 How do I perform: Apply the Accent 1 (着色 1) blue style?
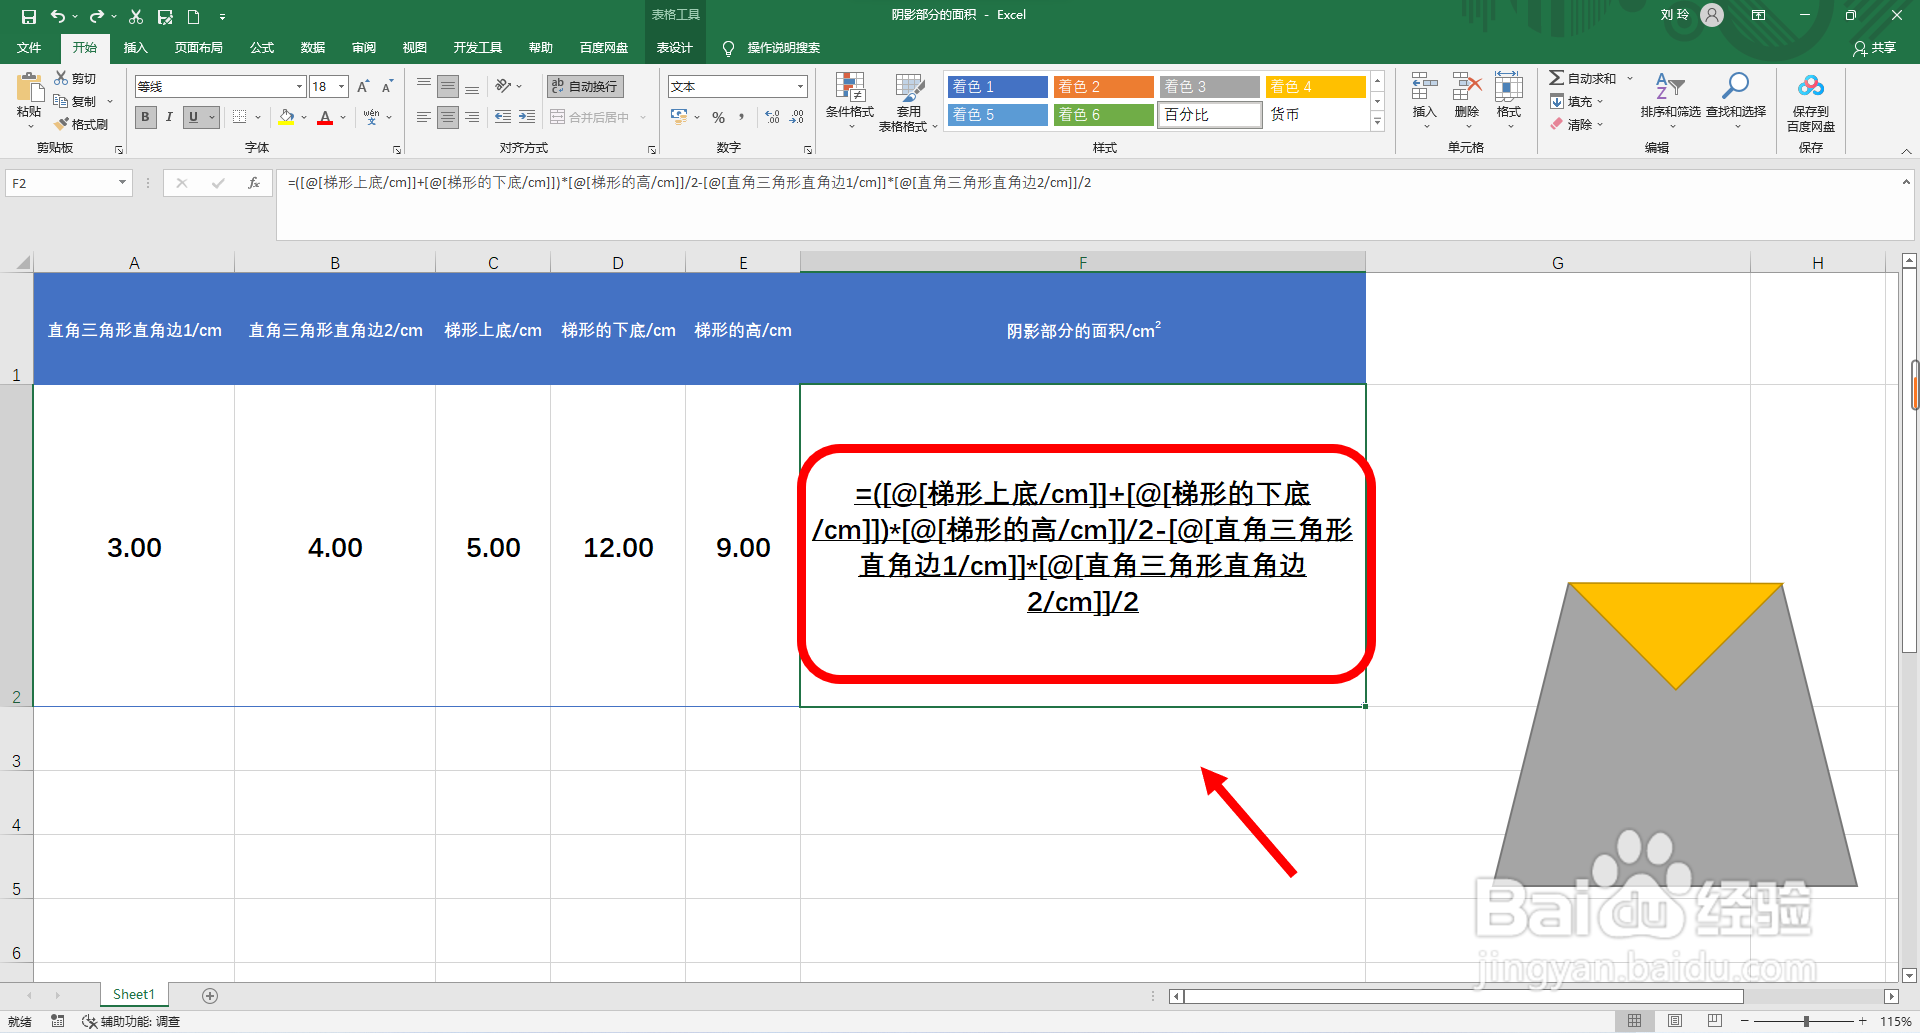click(997, 87)
